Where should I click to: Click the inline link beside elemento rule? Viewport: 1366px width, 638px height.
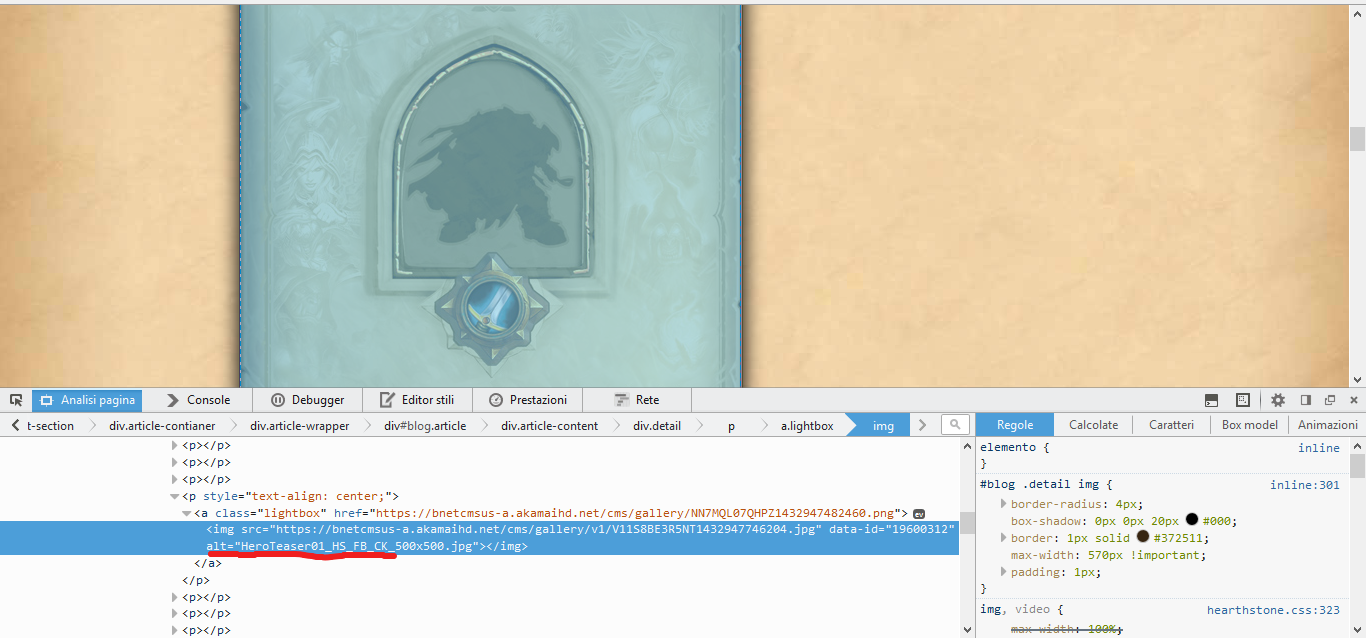pyautogui.click(x=1319, y=448)
